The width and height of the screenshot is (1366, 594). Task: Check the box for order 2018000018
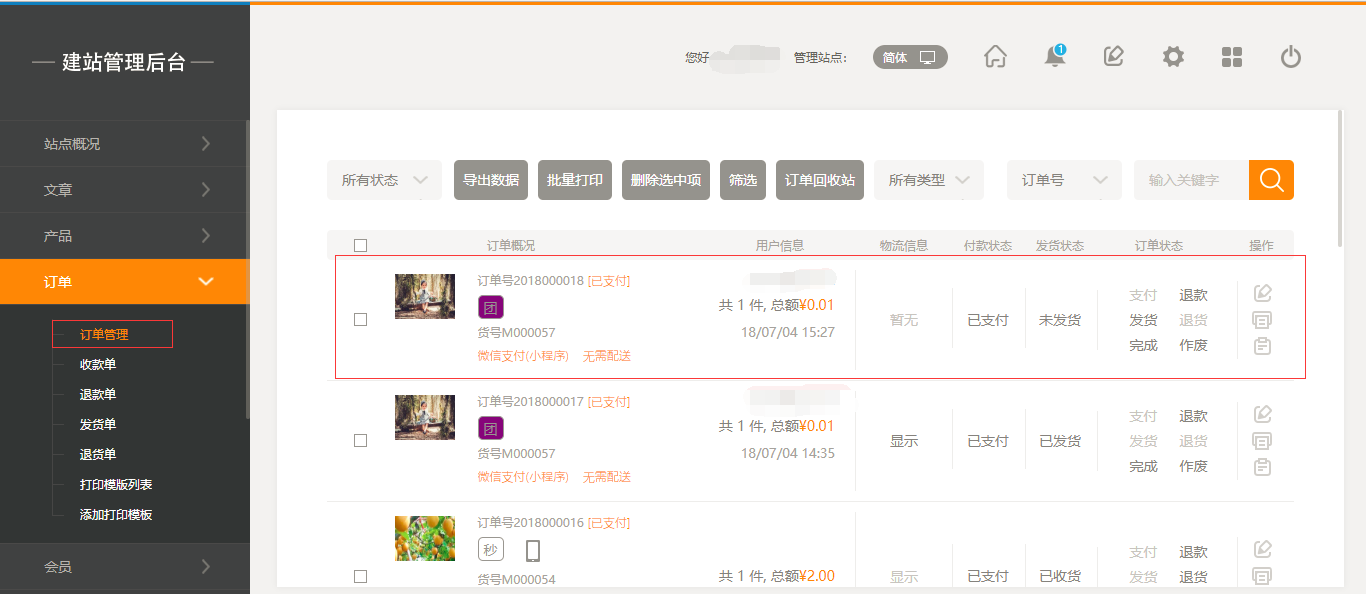[x=361, y=319]
